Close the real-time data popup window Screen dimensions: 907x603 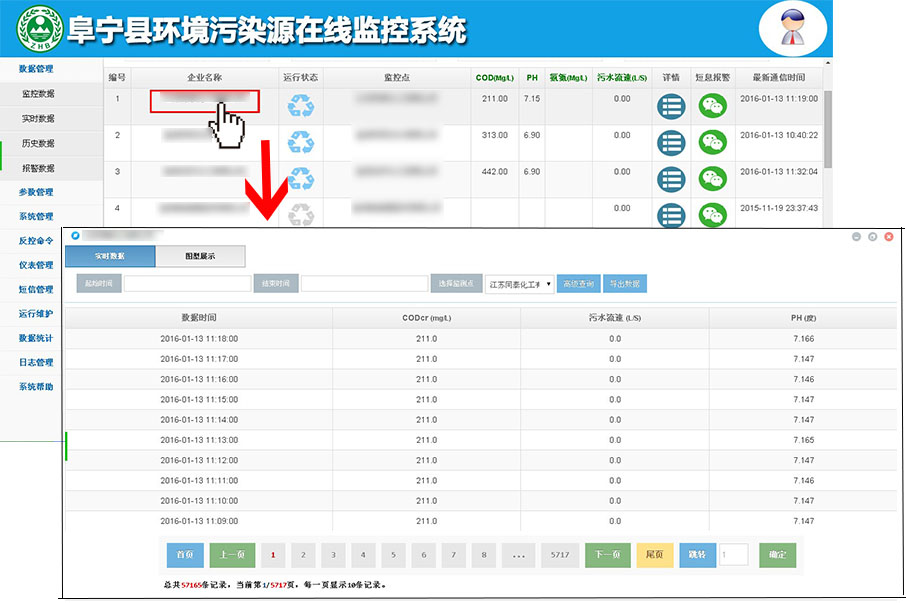tap(889, 237)
